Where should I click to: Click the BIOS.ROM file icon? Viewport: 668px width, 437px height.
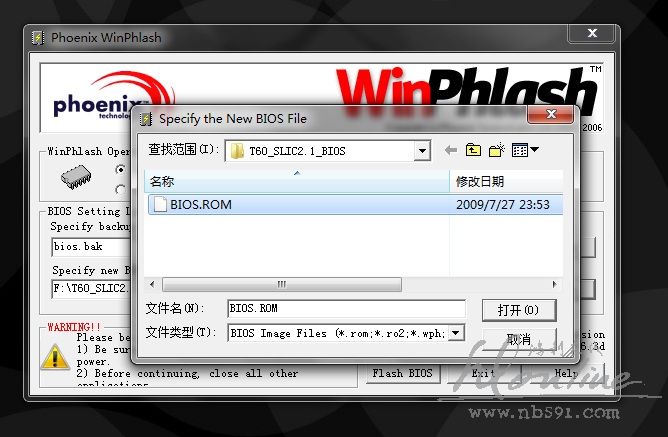(x=159, y=205)
